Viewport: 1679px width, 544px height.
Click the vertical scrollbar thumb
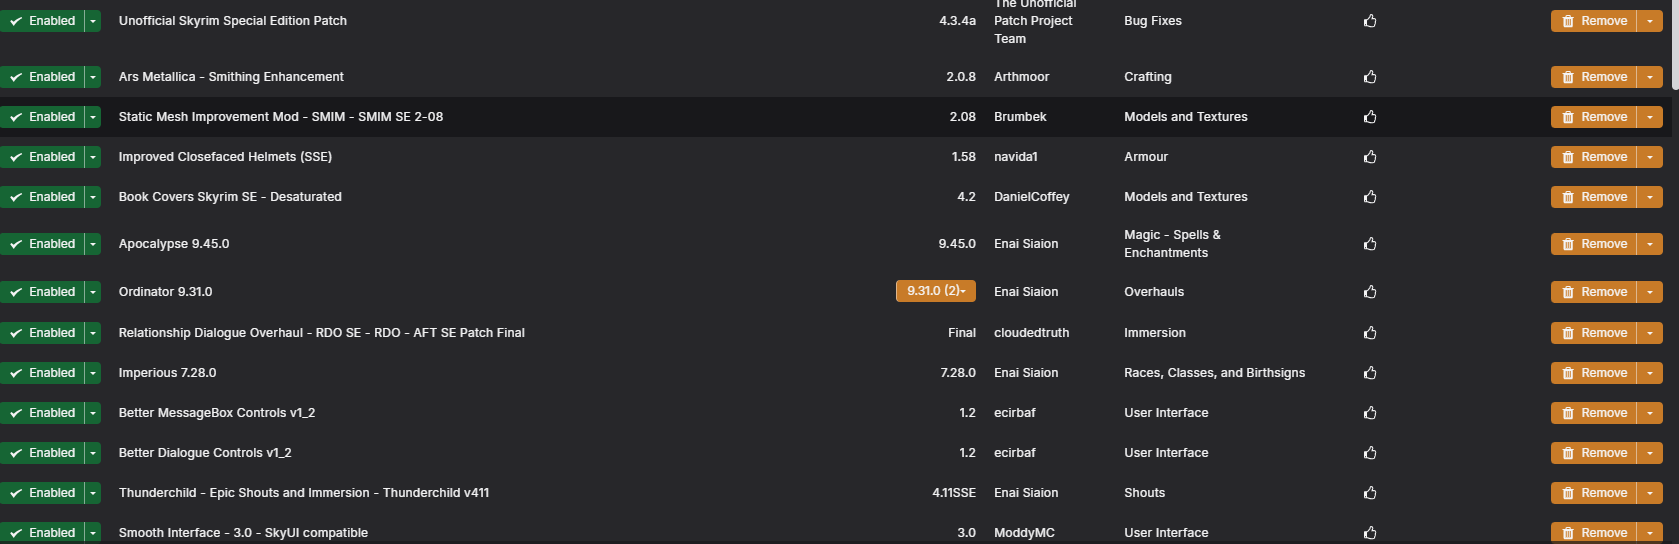[1674, 46]
